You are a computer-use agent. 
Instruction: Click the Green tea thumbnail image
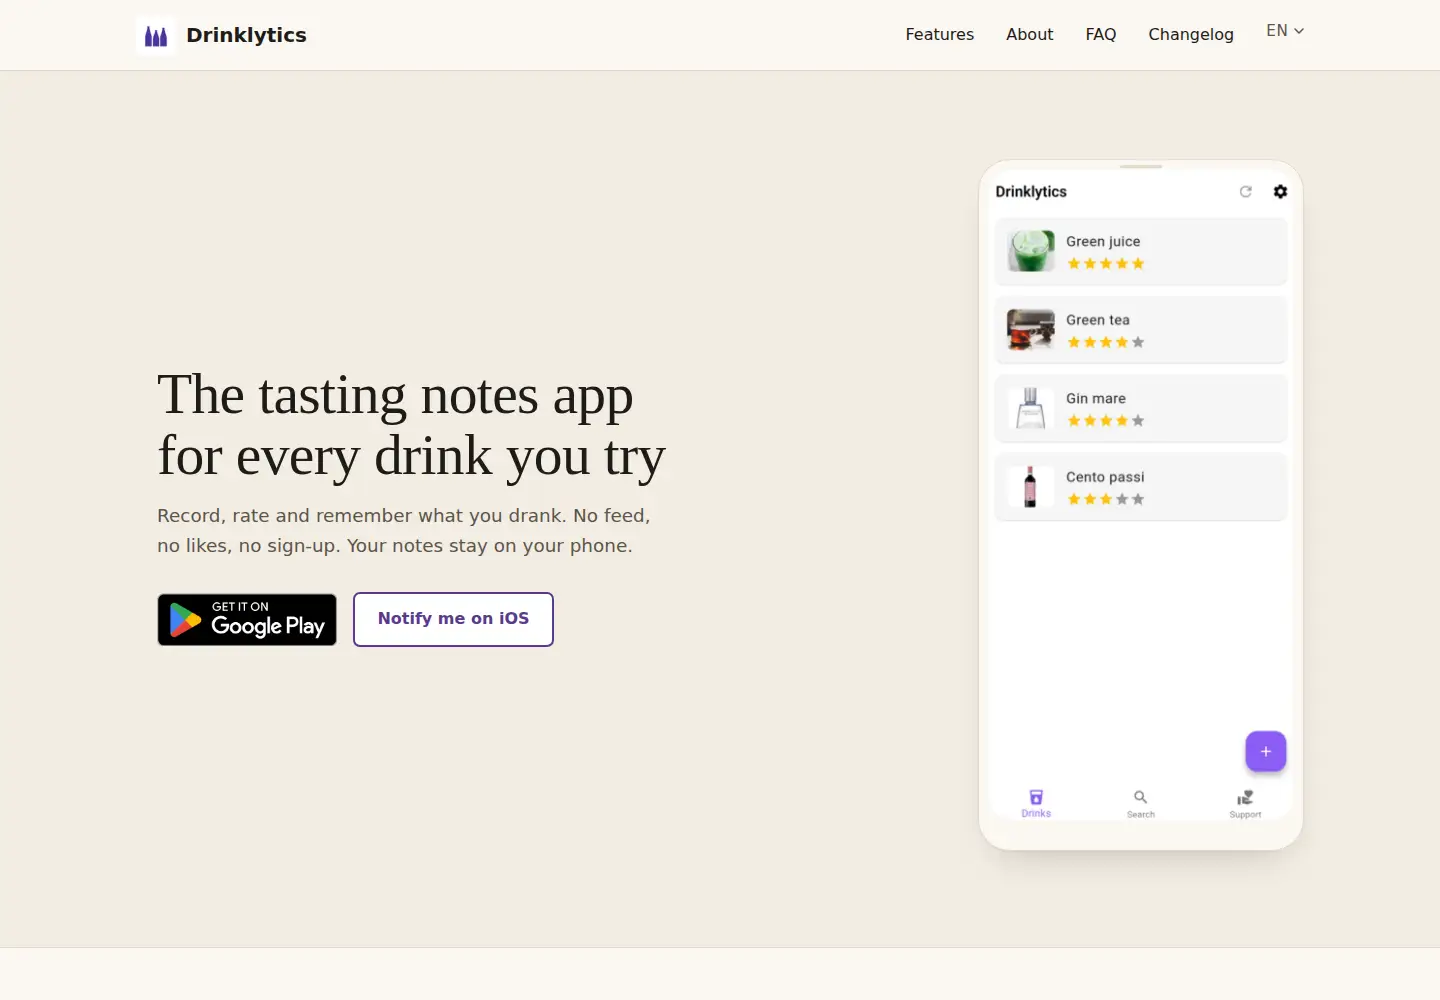pos(1030,330)
